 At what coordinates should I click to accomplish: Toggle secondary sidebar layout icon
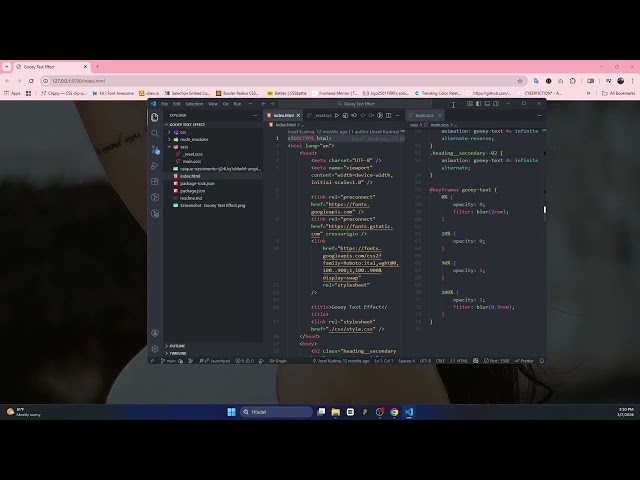tap(496, 104)
